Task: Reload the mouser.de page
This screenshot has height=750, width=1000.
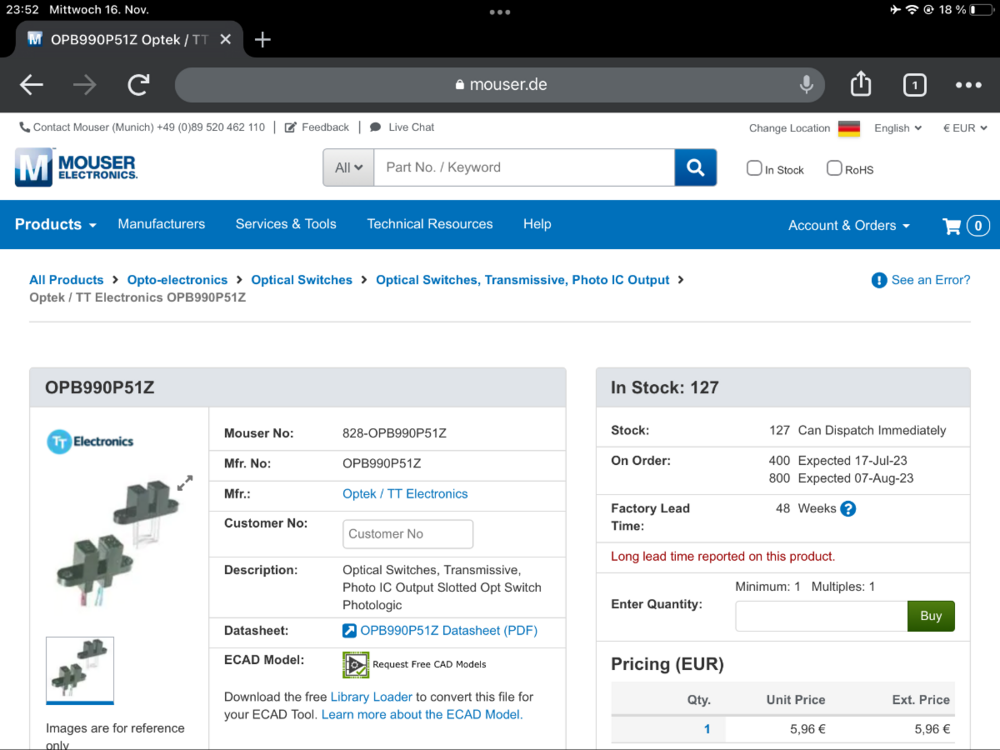Action: (138, 84)
